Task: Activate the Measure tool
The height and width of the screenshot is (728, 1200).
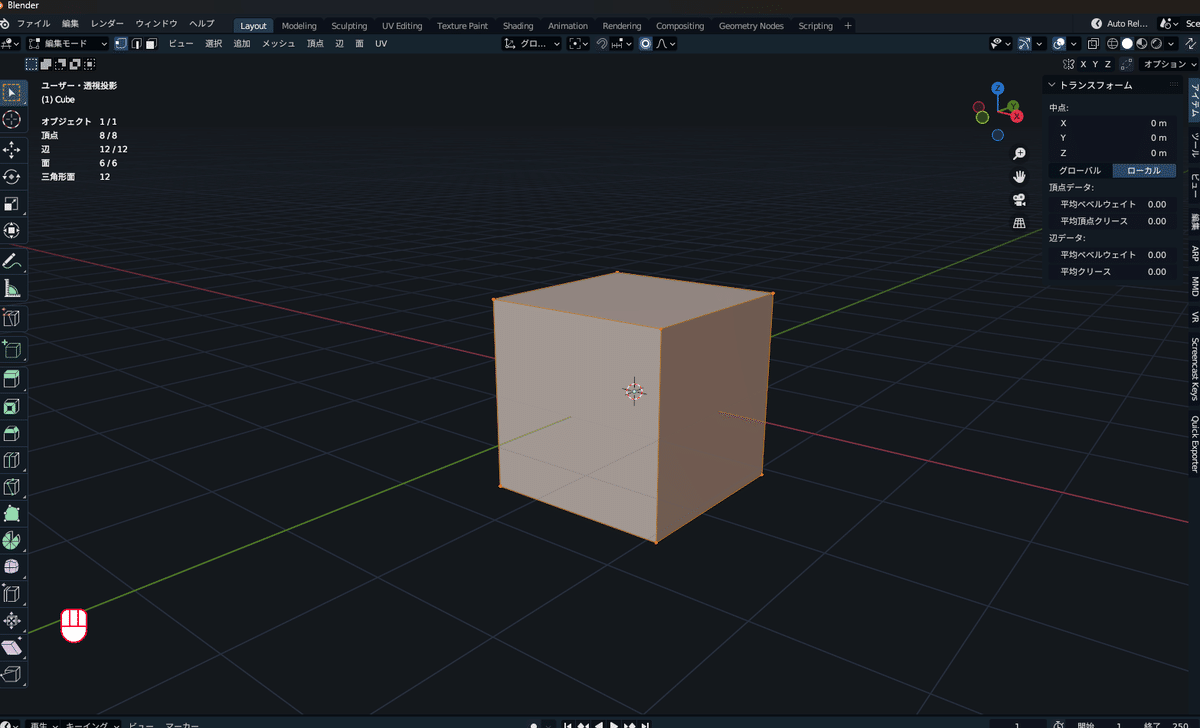Action: (x=13, y=289)
